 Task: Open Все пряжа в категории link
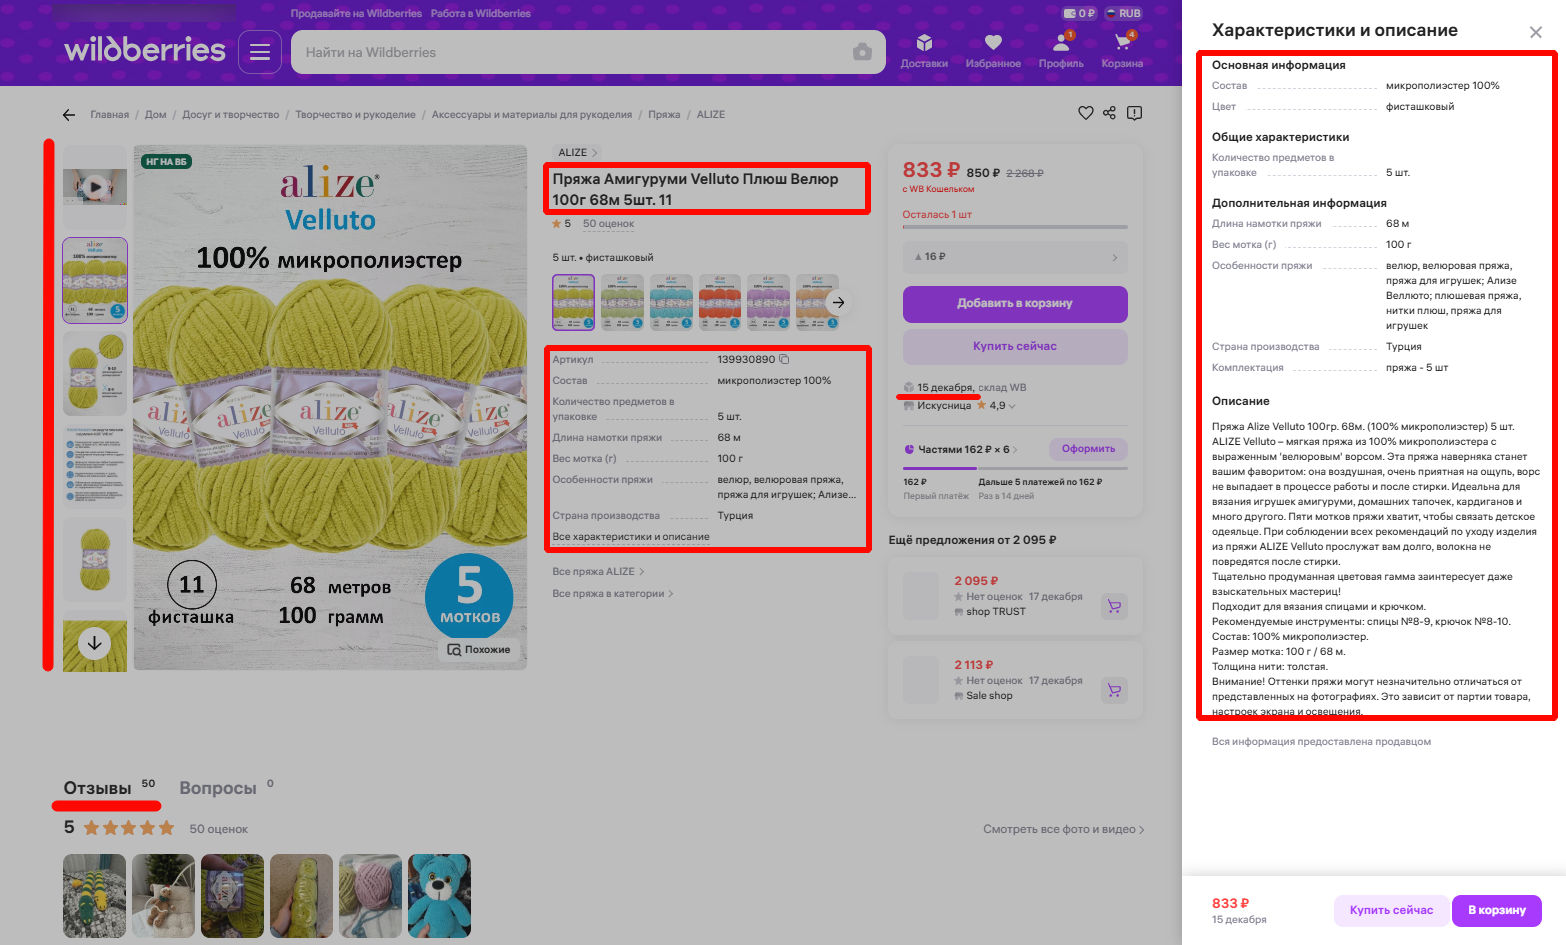pyautogui.click(x=613, y=594)
